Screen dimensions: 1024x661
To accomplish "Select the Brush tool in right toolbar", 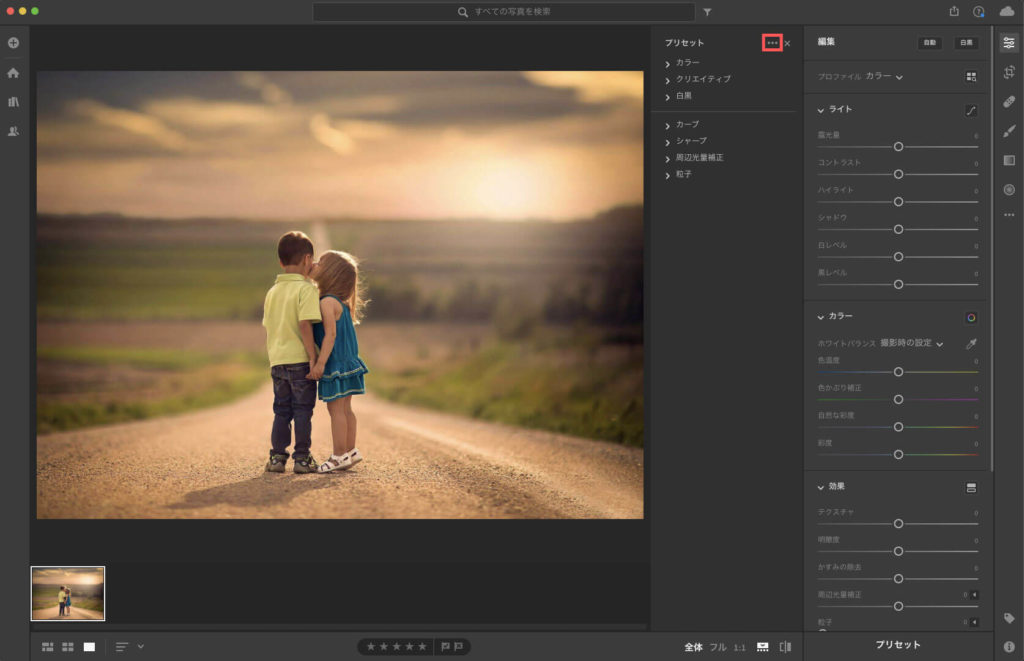I will (1009, 131).
